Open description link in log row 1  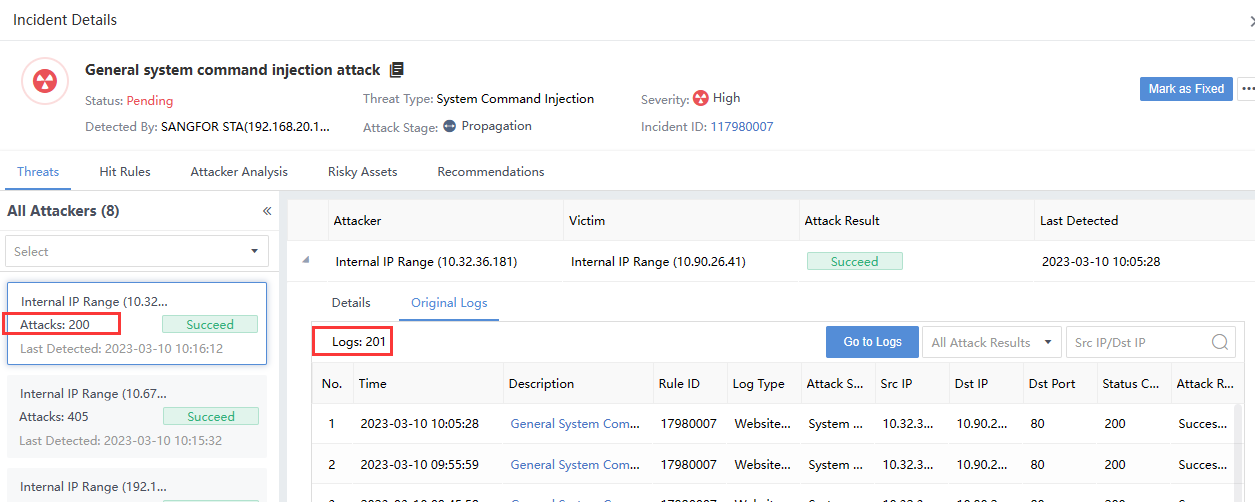click(574, 424)
